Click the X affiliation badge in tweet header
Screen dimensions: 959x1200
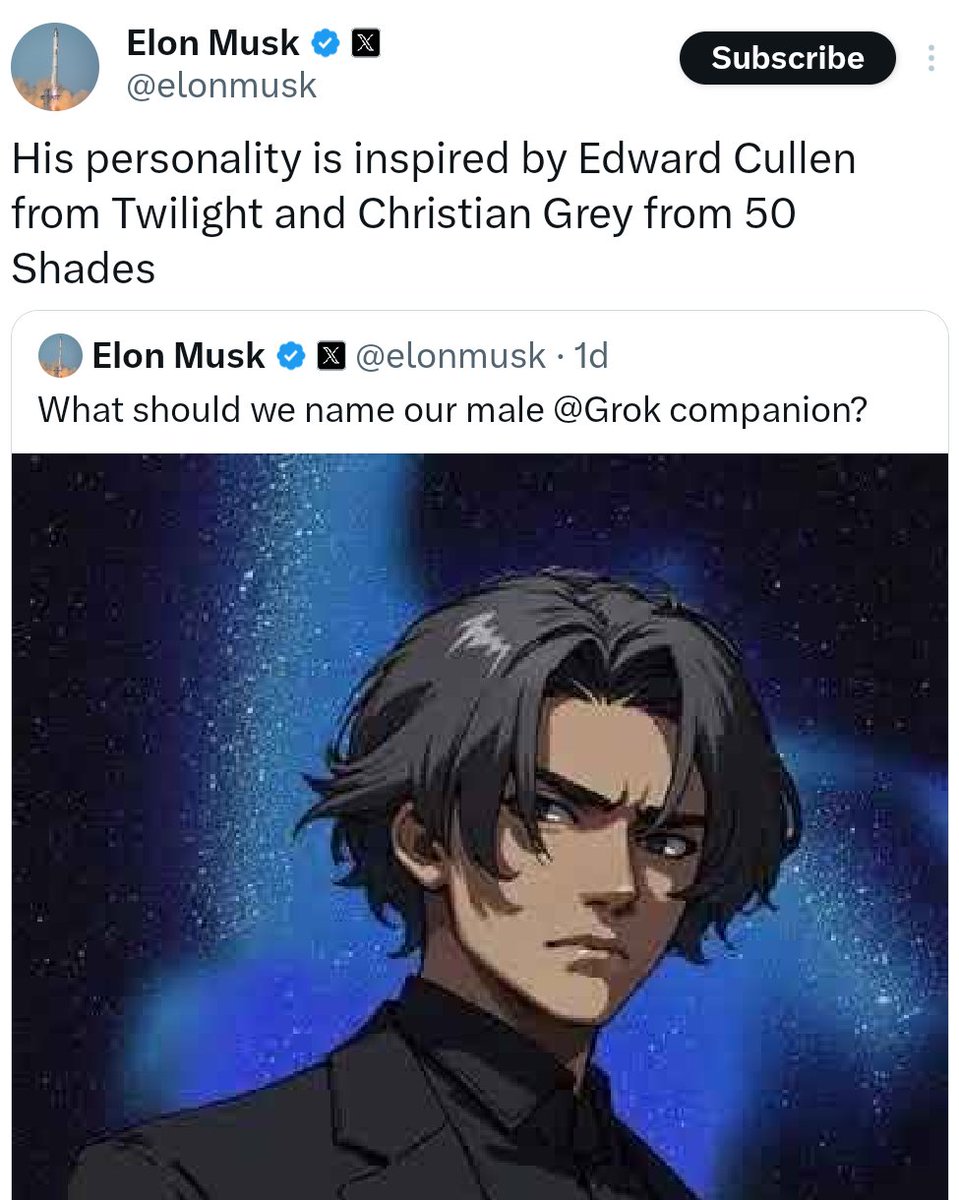click(364, 44)
